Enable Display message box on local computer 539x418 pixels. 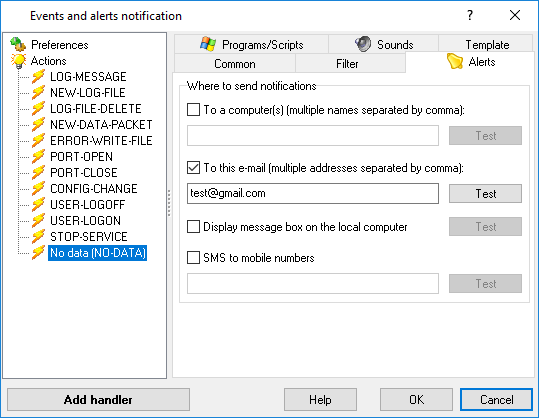click(x=193, y=227)
